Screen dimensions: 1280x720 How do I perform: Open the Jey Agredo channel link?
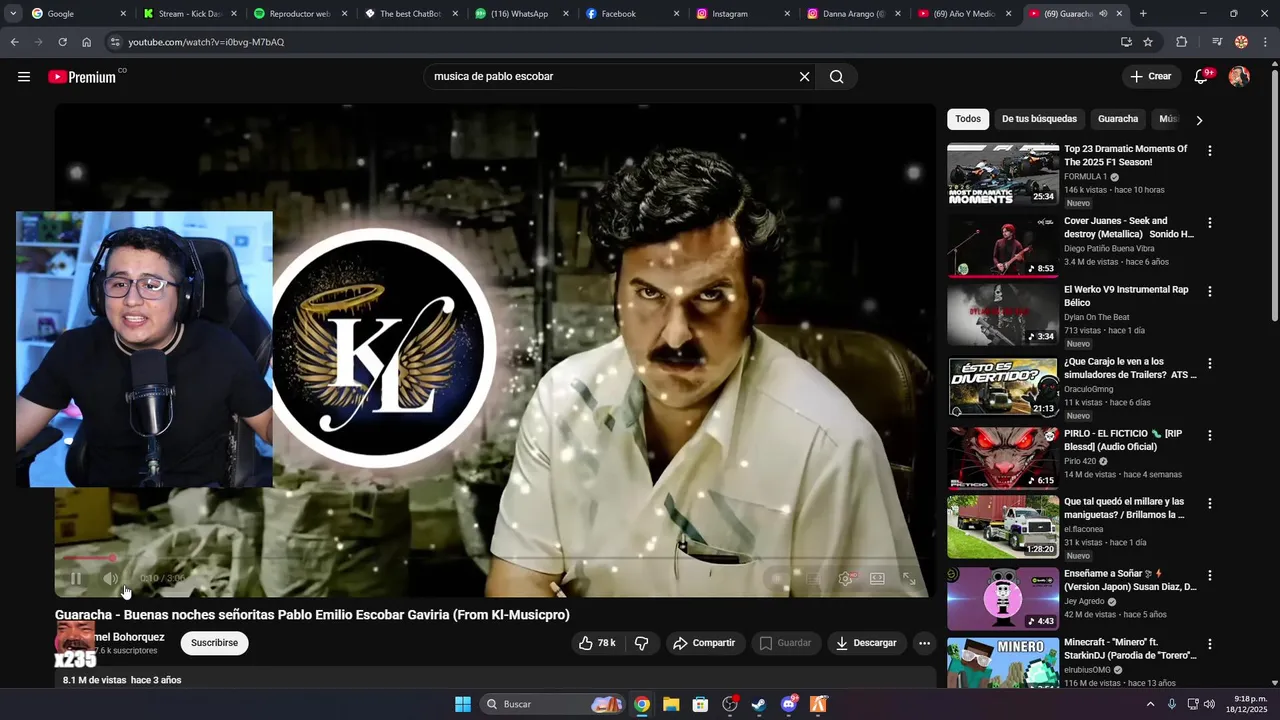coord(1084,602)
